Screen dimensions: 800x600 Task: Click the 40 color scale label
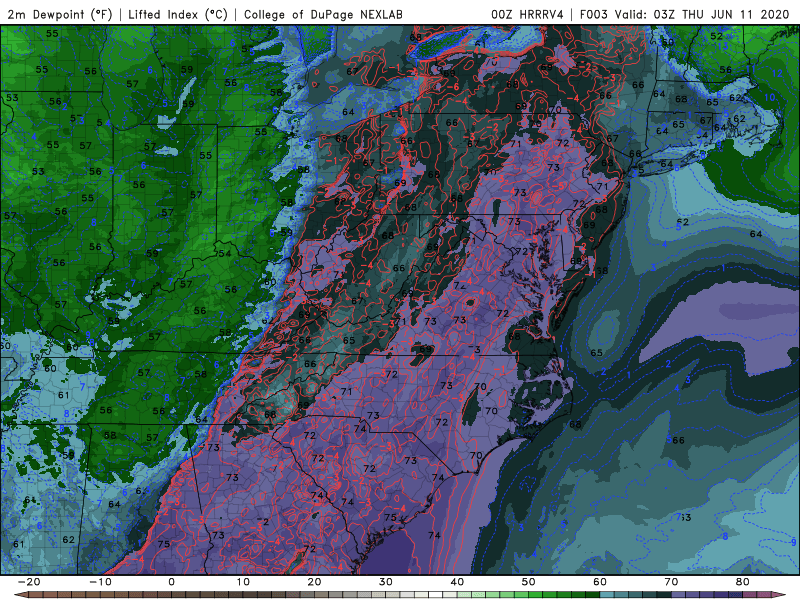[457, 582]
